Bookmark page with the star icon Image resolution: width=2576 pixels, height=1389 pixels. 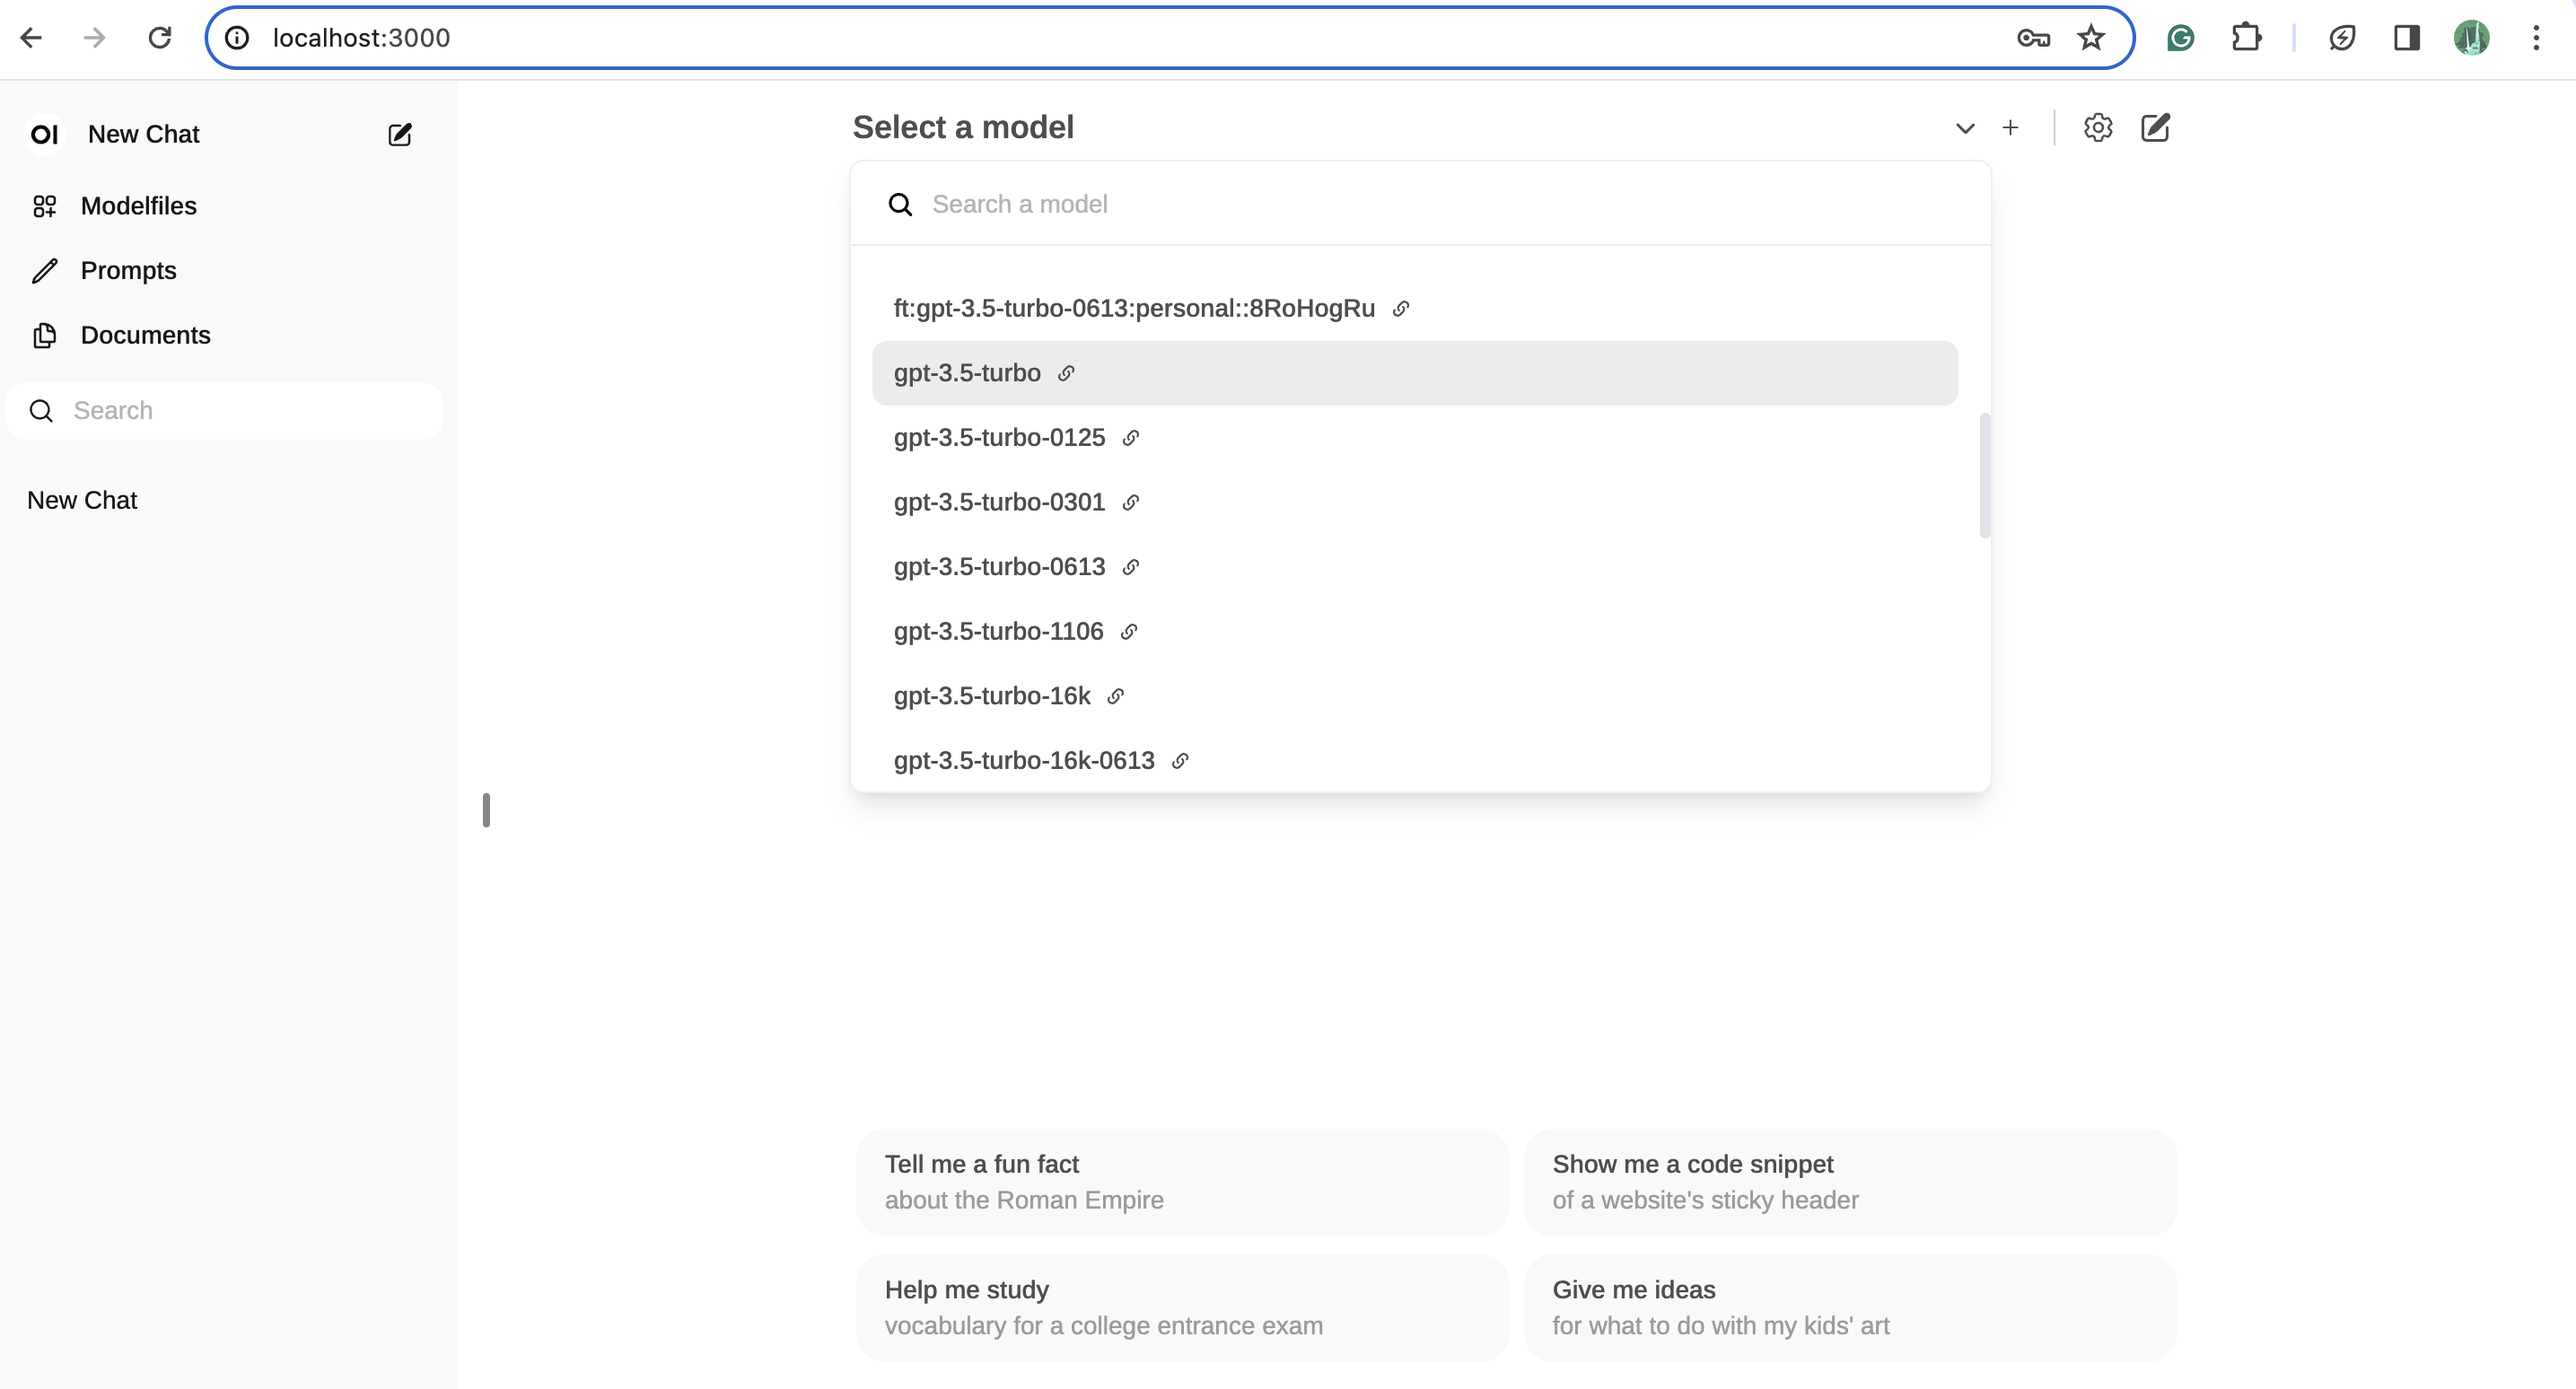click(2090, 38)
